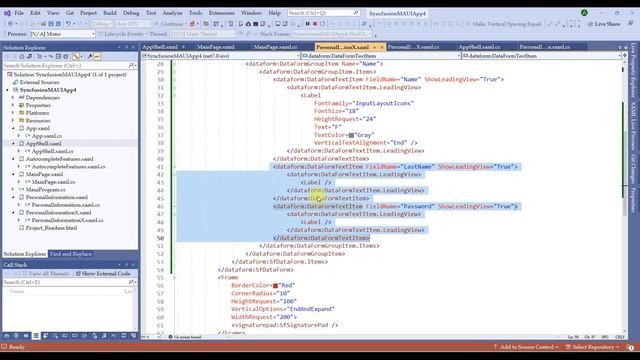Toggle Show External Code in Call Stack

pos(103,273)
